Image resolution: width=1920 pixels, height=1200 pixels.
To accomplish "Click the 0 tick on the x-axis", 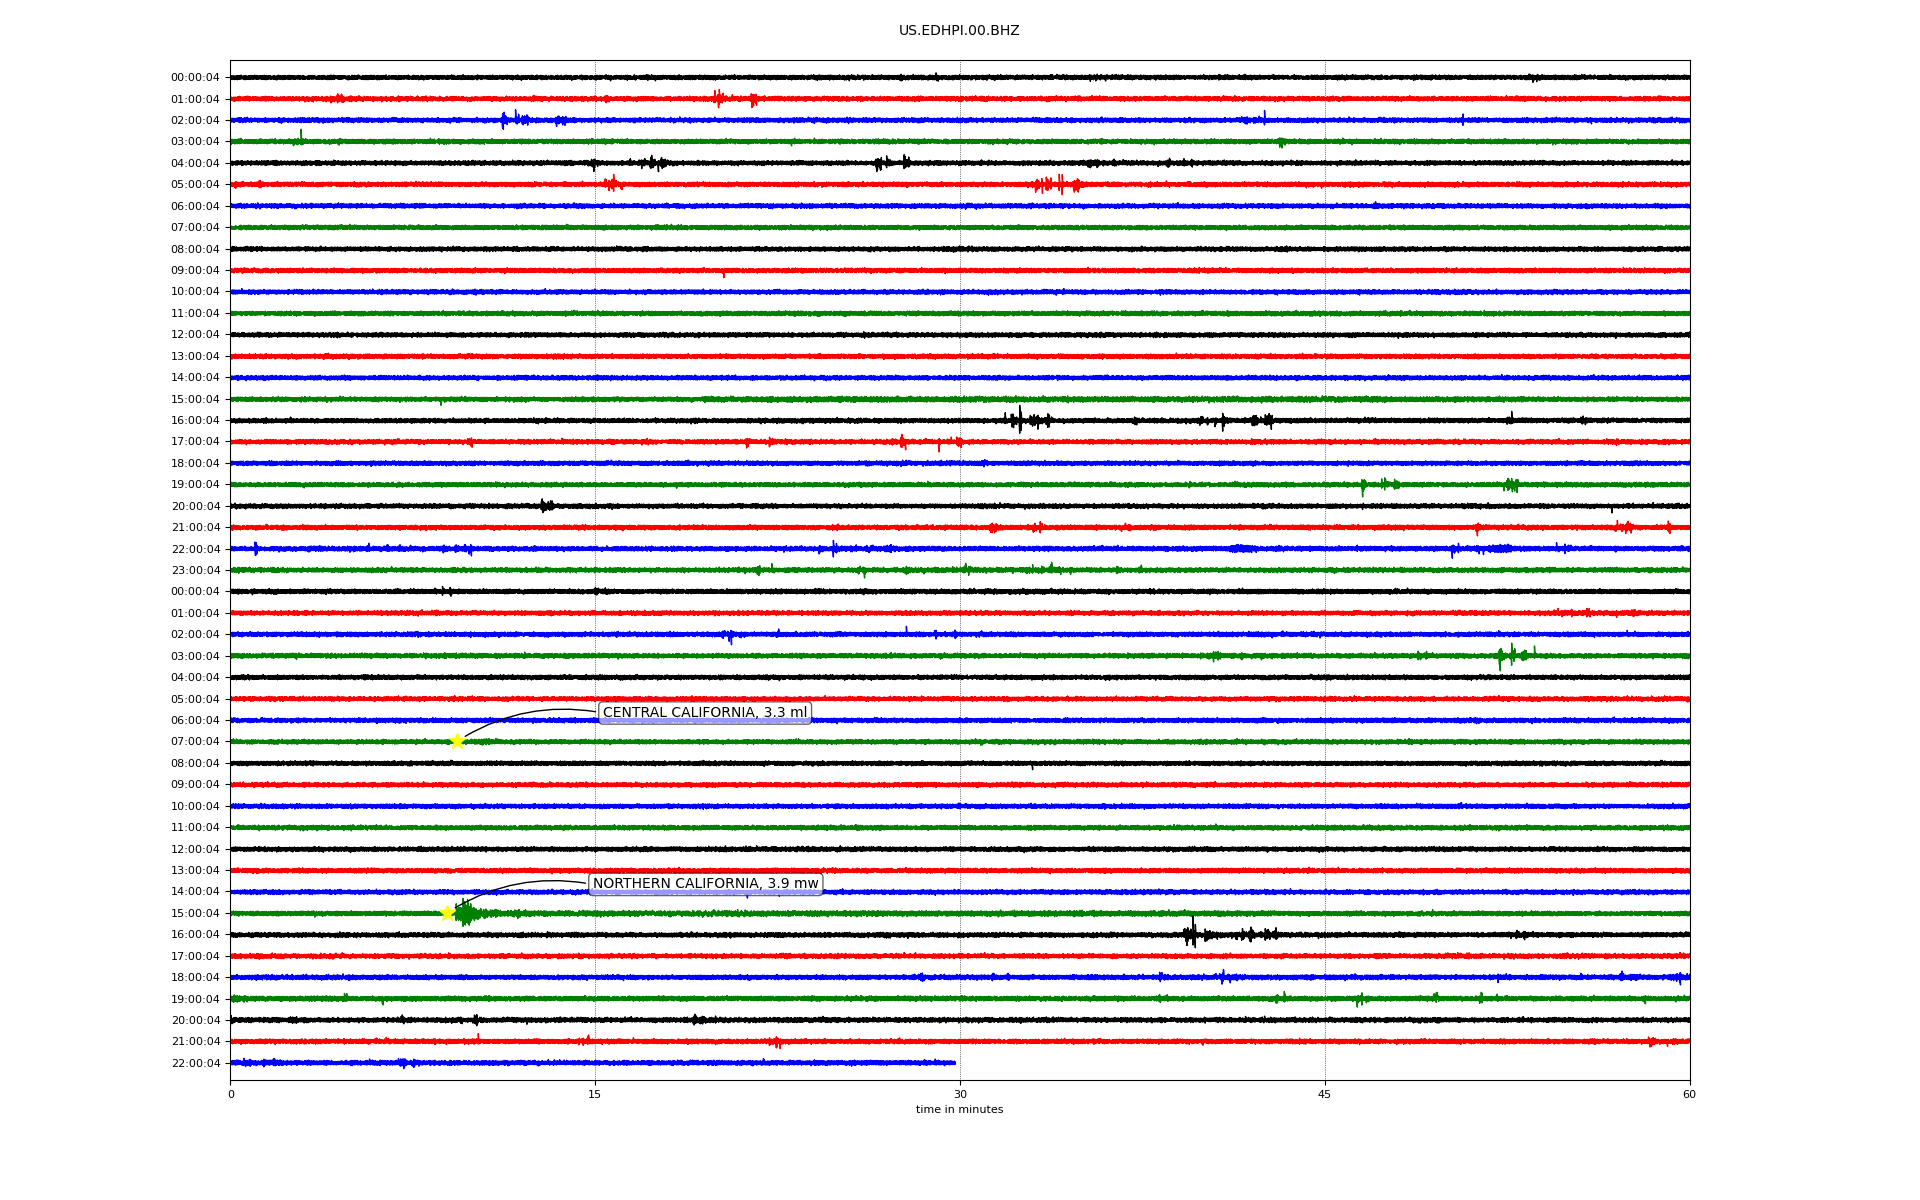I will [231, 1094].
